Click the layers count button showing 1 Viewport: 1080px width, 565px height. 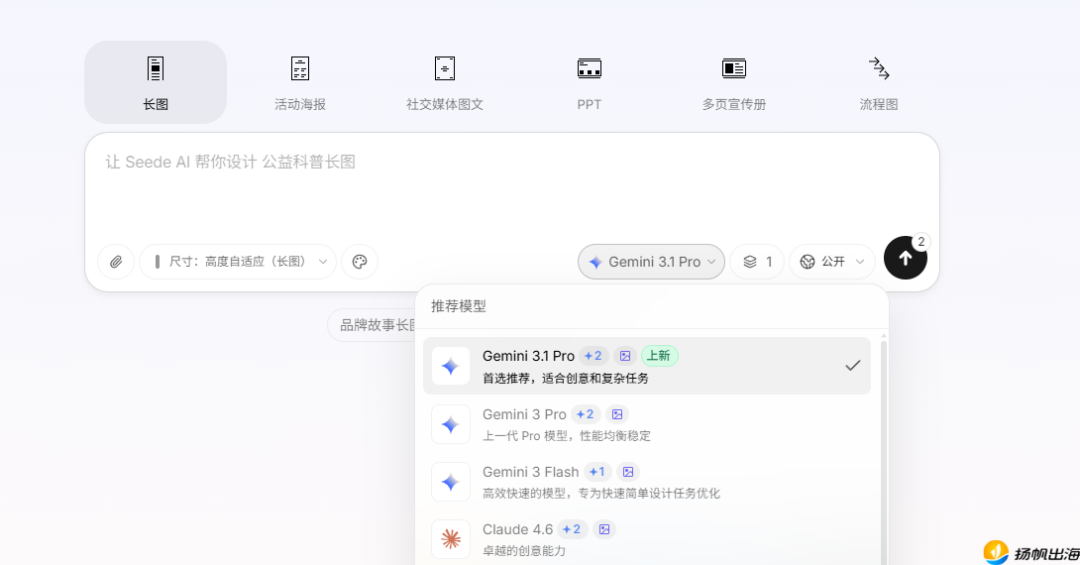(x=757, y=262)
